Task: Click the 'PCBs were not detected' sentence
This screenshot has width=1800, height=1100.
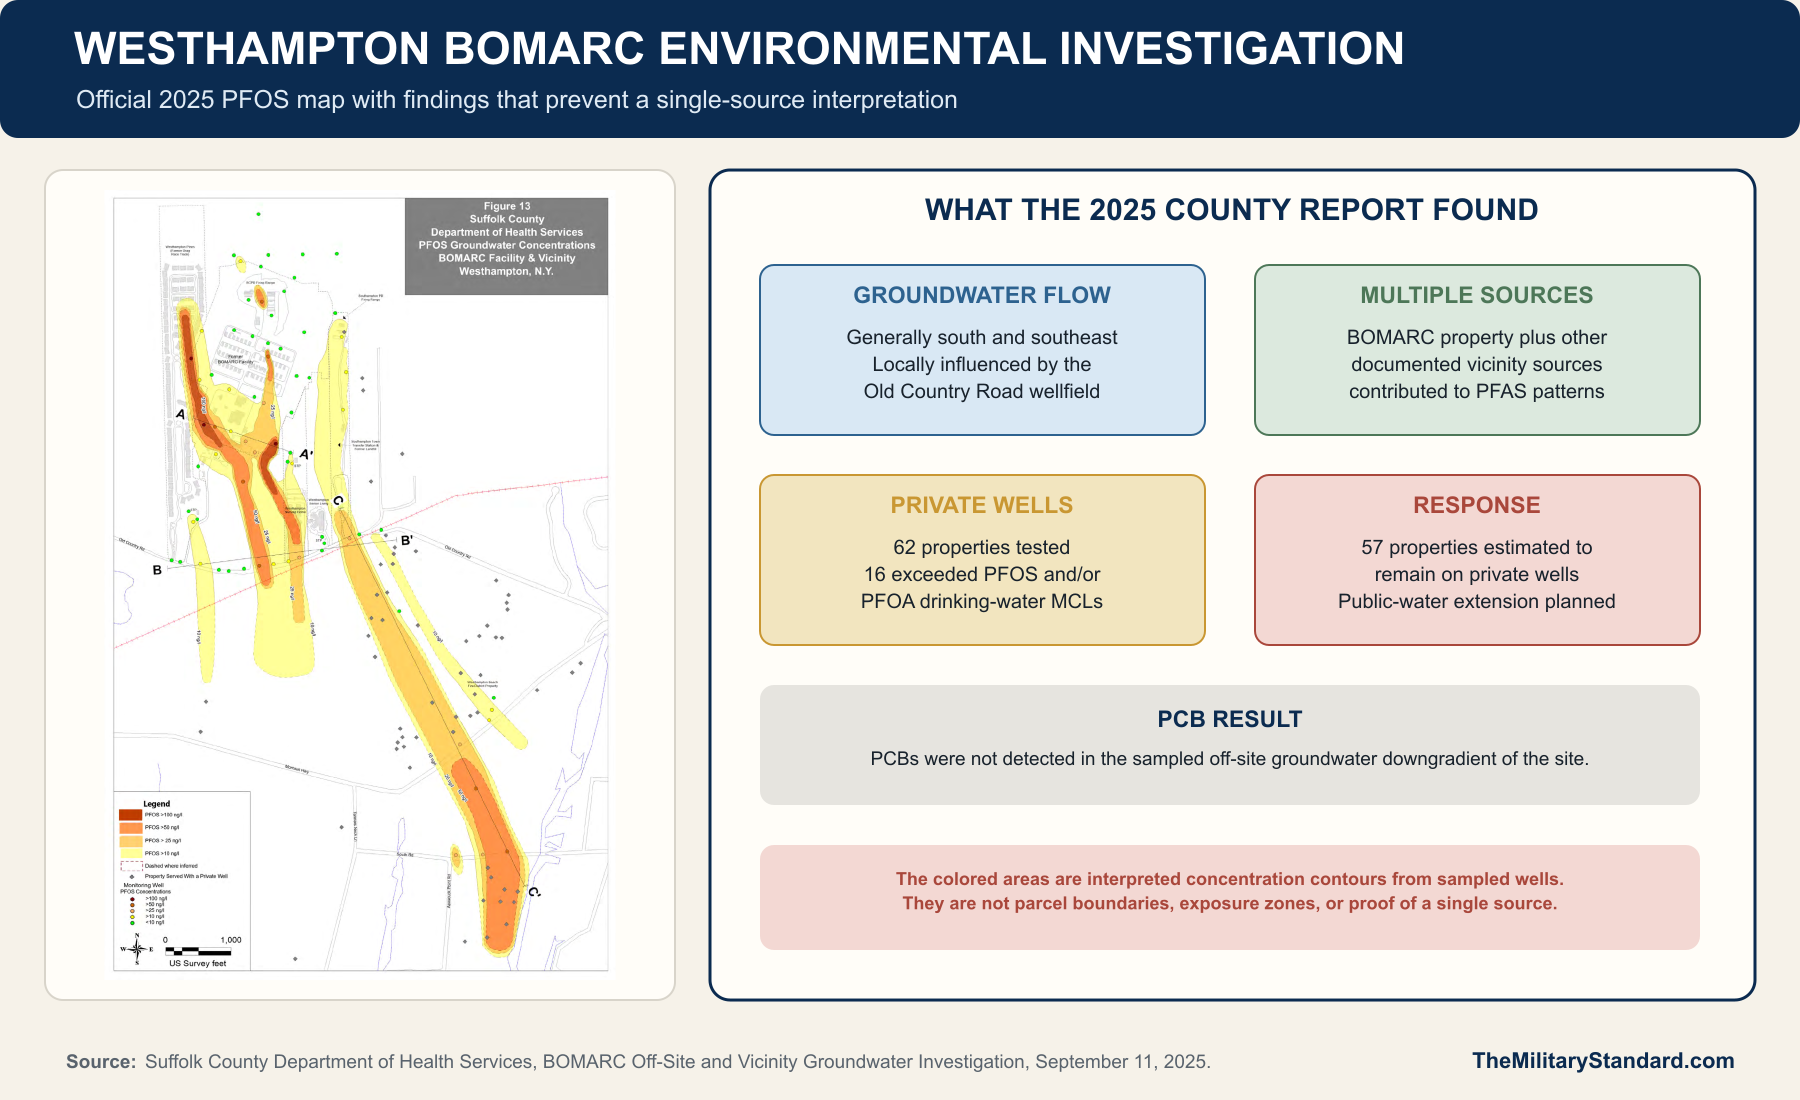Action: (1230, 758)
